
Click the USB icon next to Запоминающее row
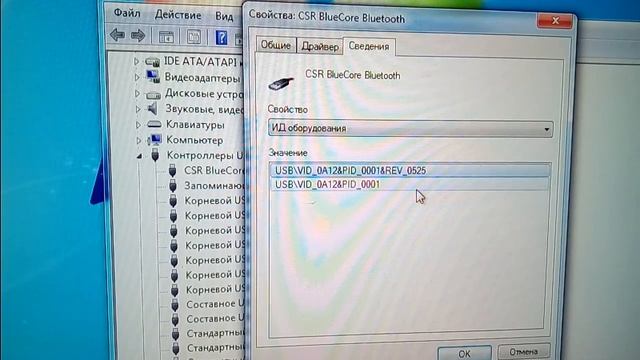(173, 185)
